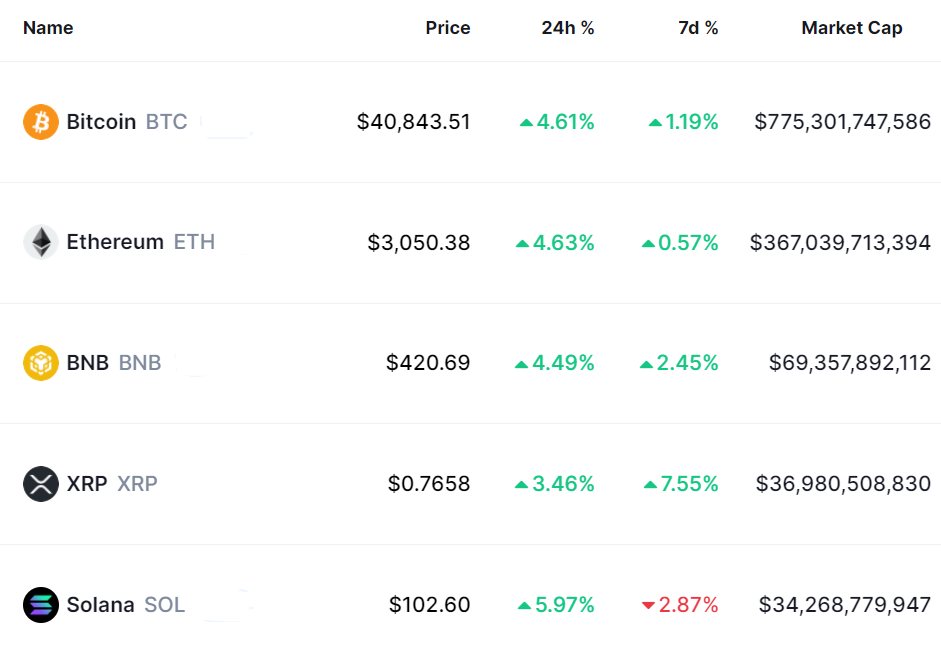The image size is (941, 665).
Task: Click the BNB ticker symbol text
Action: click(140, 363)
